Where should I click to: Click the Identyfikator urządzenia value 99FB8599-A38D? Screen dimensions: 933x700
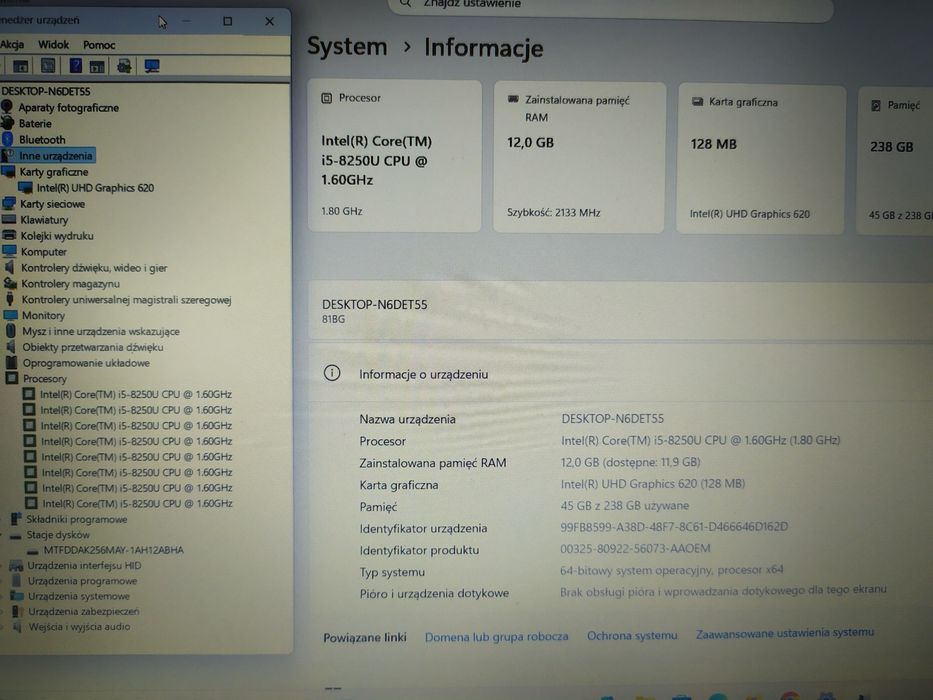tap(674, 527)
